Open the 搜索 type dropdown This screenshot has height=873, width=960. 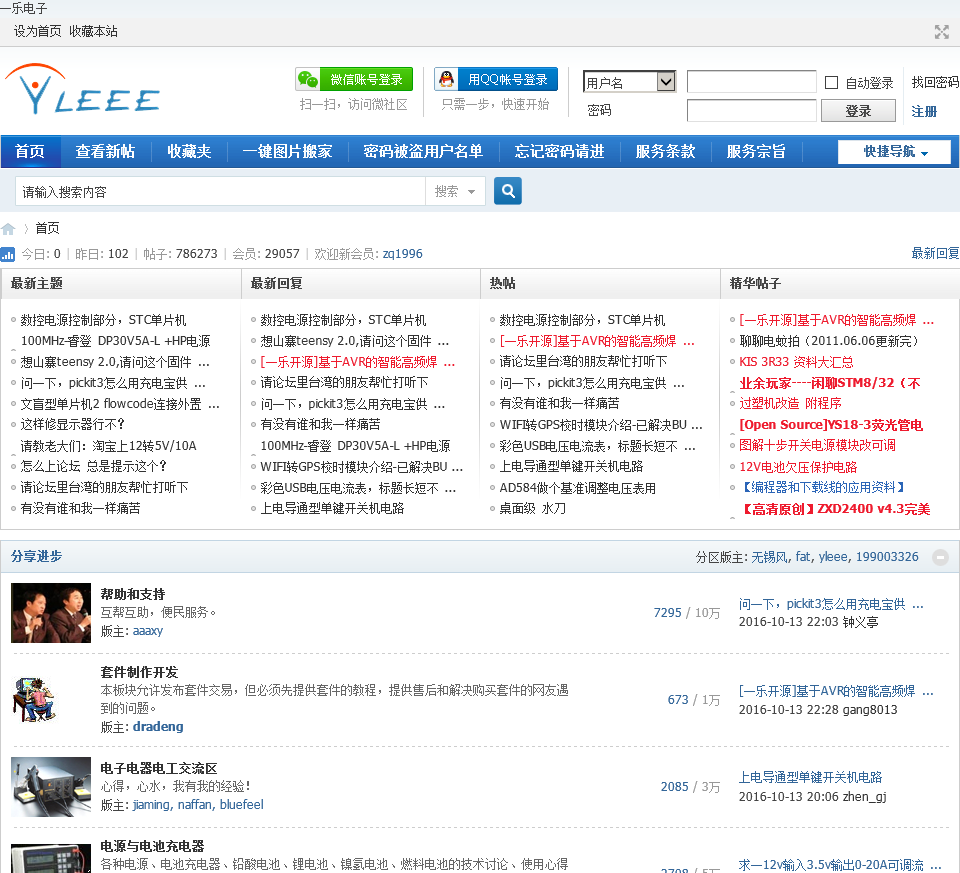coord(456,192)
